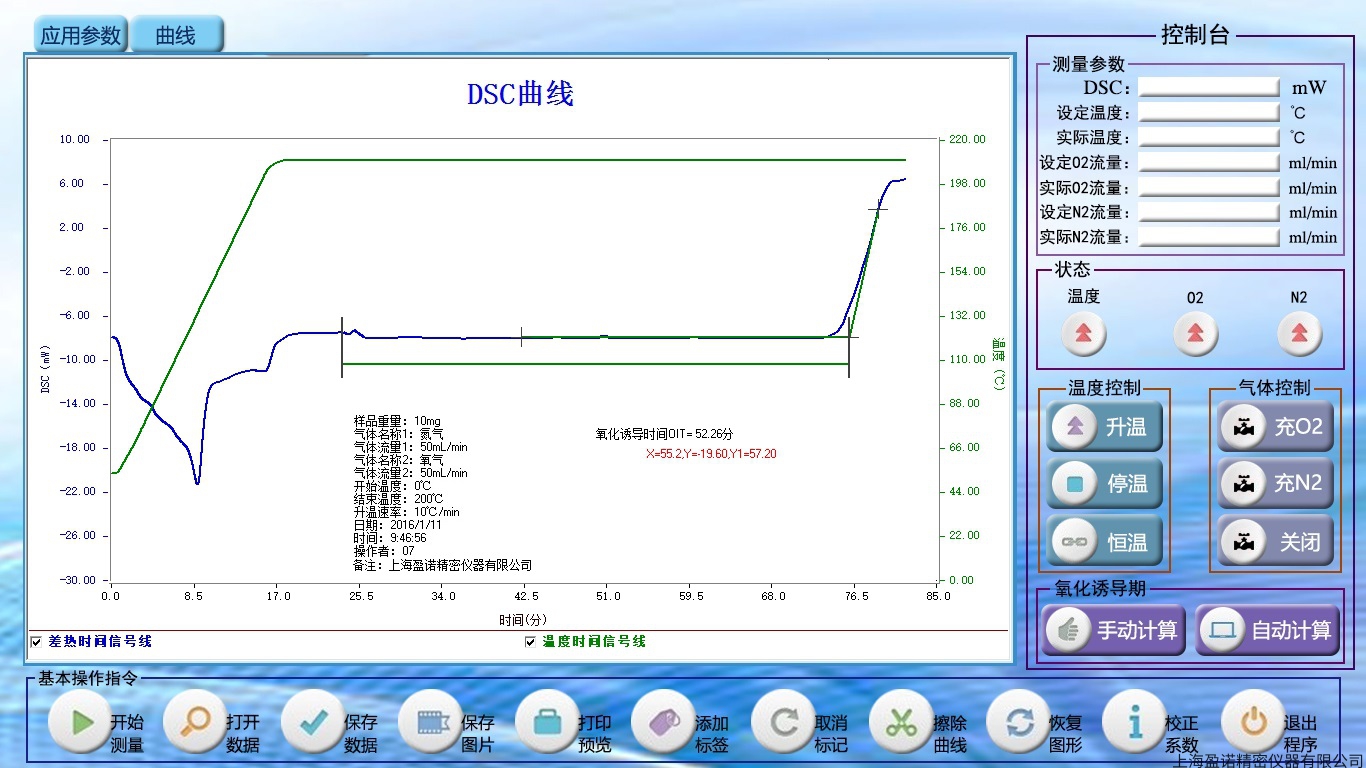1366x768 pixels.
Task: Open print preview briefcase icon
Action: (549, 722)
